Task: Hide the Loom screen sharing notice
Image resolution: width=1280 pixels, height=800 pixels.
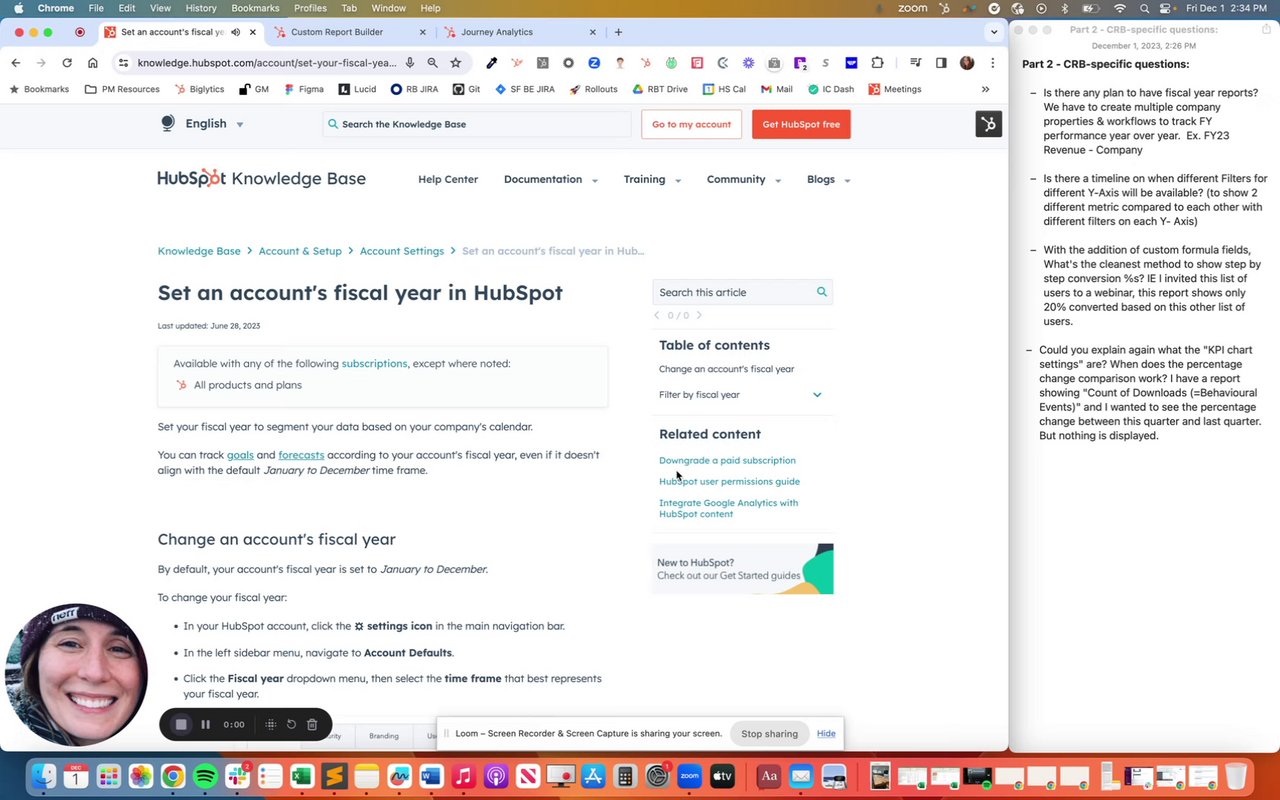Action: tap(826, 733)
